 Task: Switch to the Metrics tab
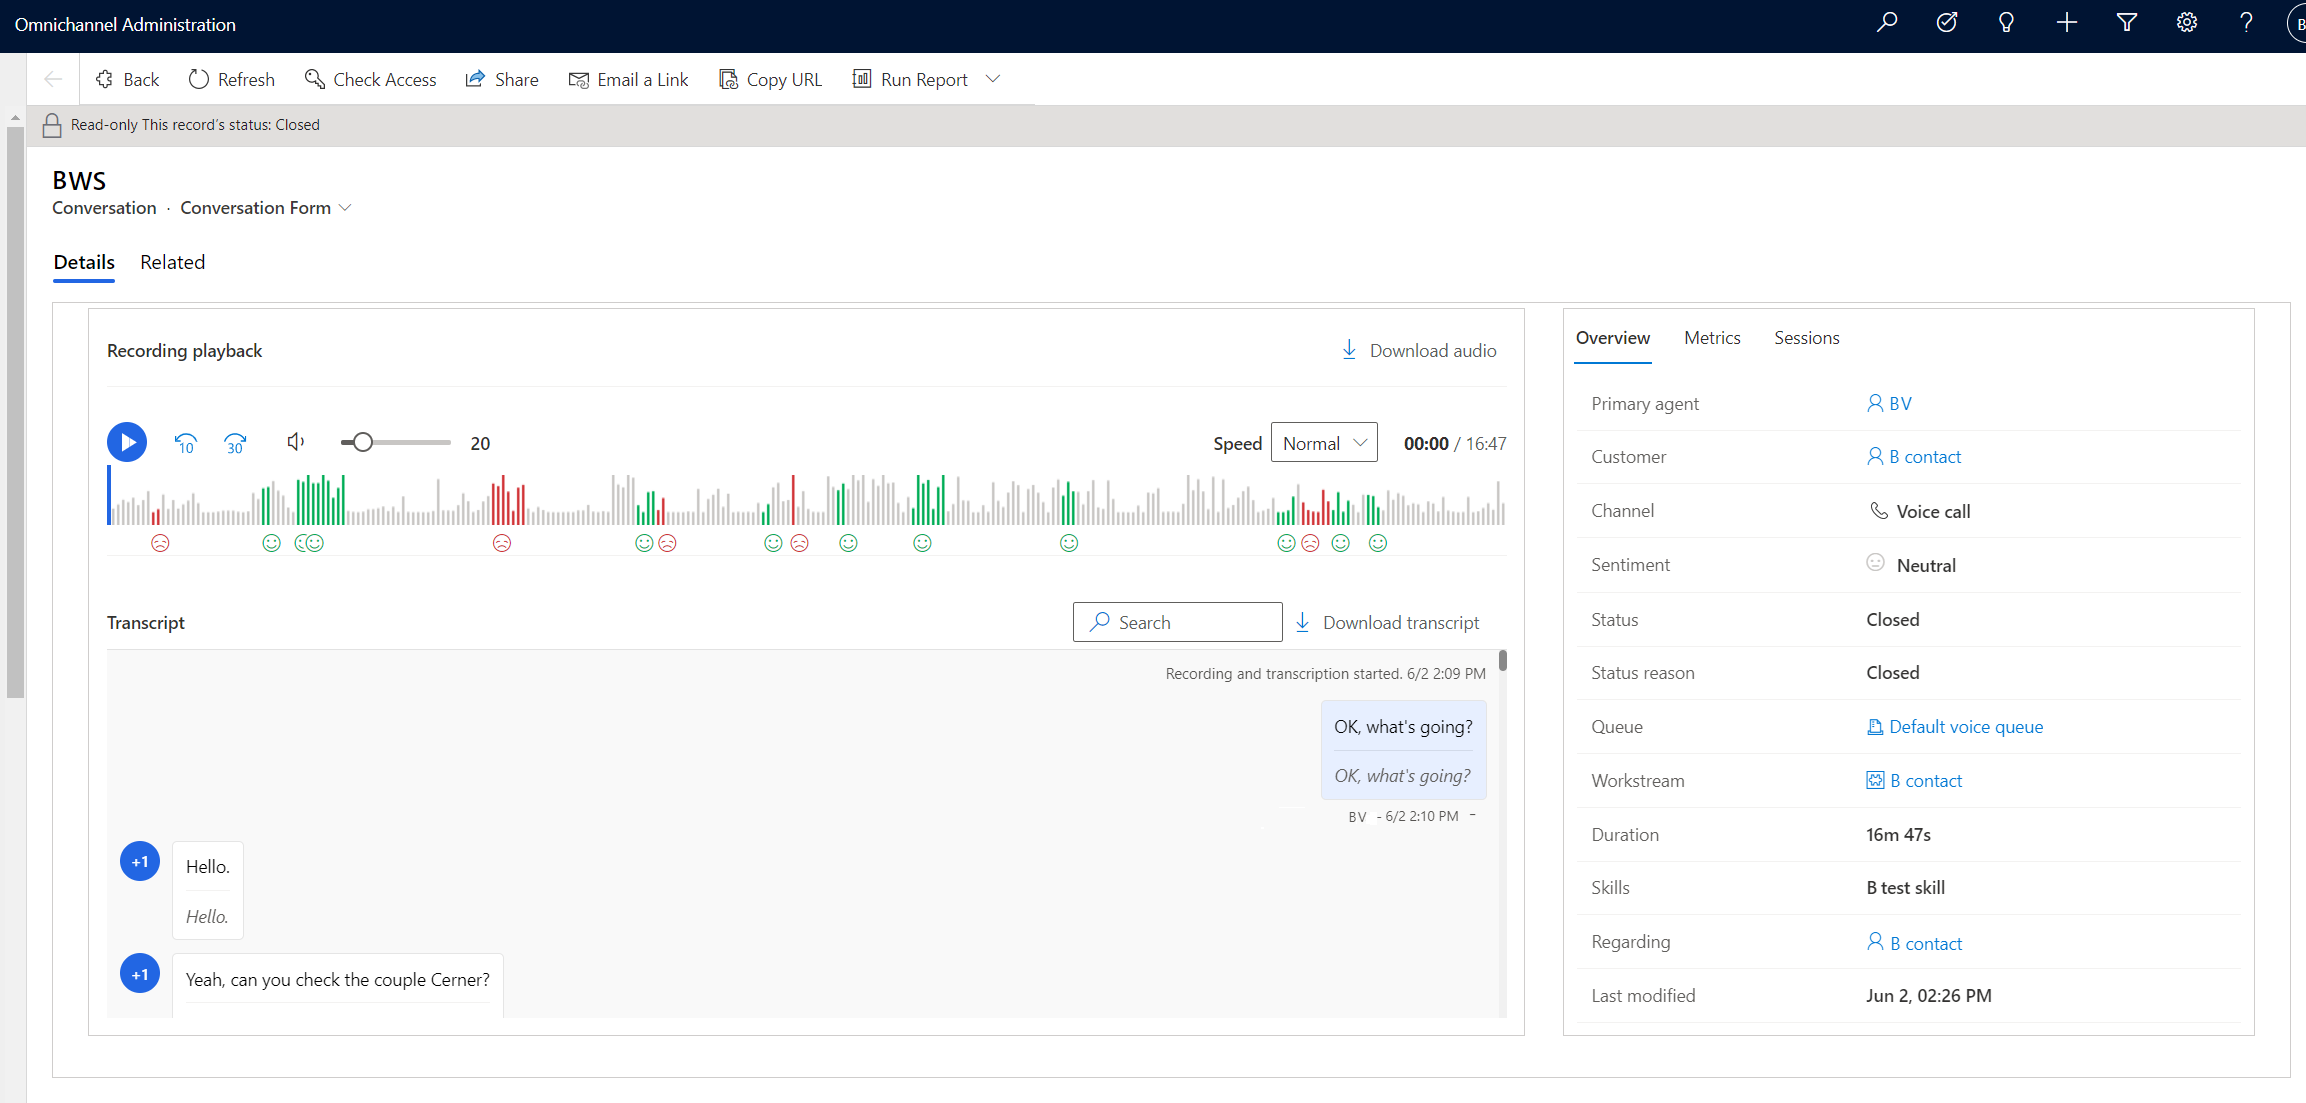tap(1712, 337)
